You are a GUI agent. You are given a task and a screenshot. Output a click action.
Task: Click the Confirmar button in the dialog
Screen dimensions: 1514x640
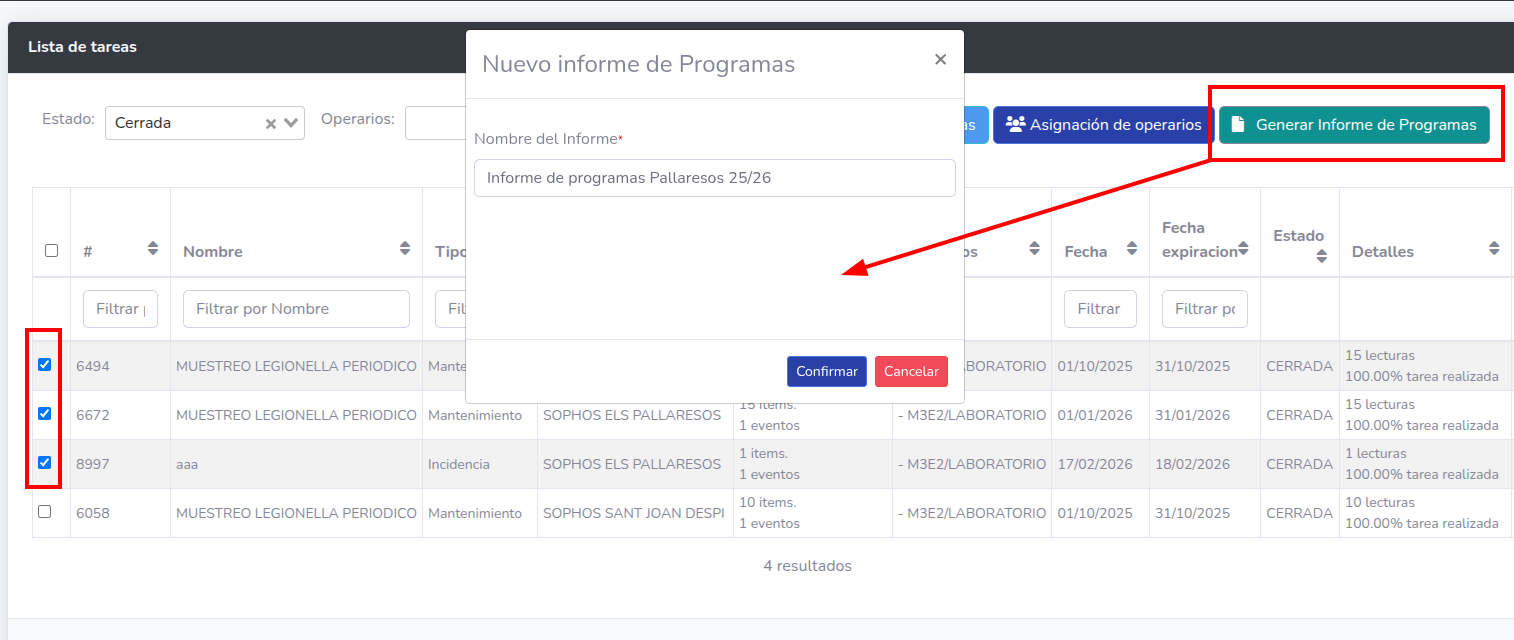[x=826, y=371]
